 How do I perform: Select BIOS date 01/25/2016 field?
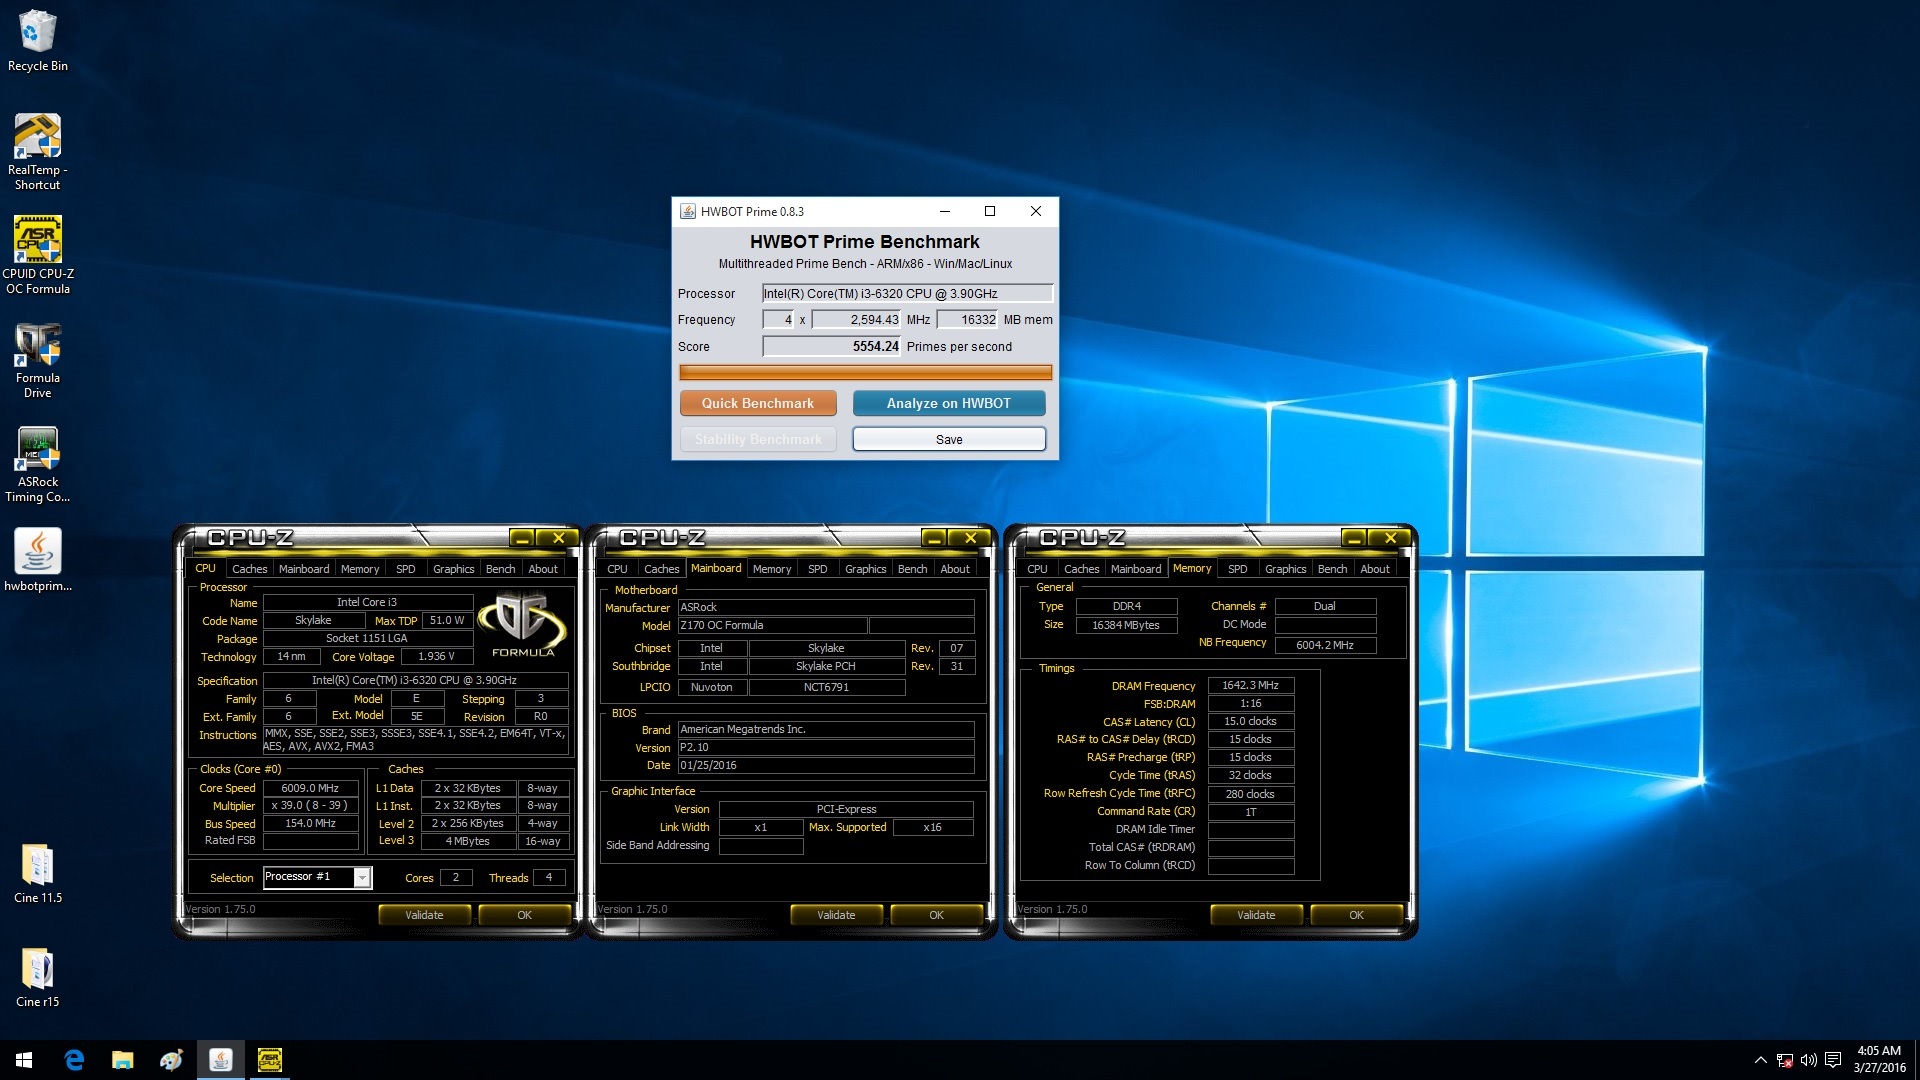[x=826, y=765]
